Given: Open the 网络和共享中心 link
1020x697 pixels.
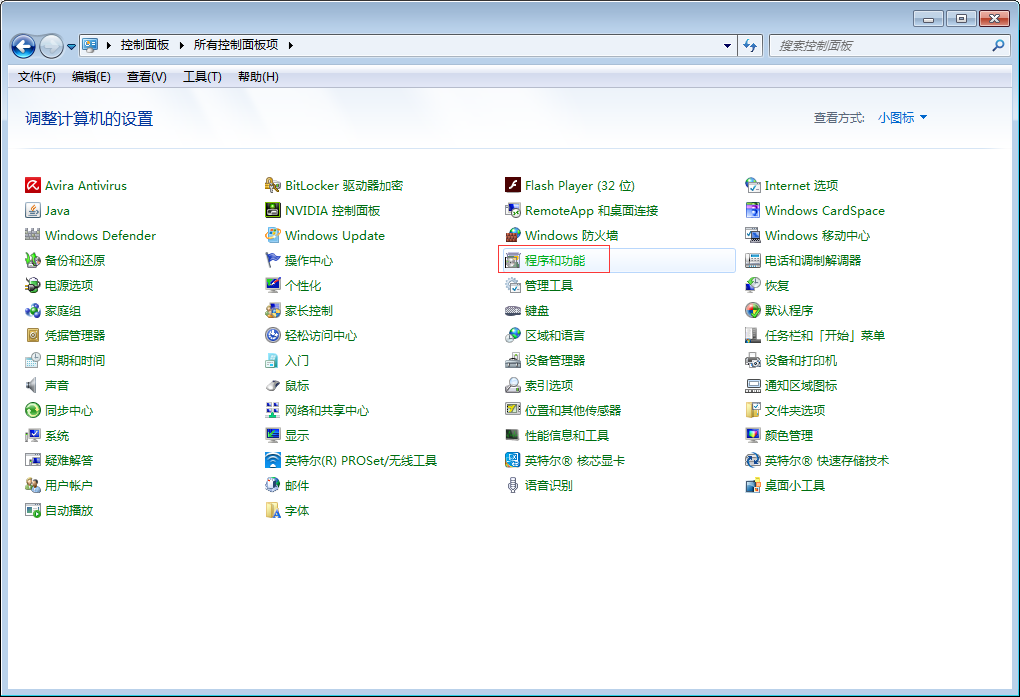Looking at the screenshot, I should (327, 411).
